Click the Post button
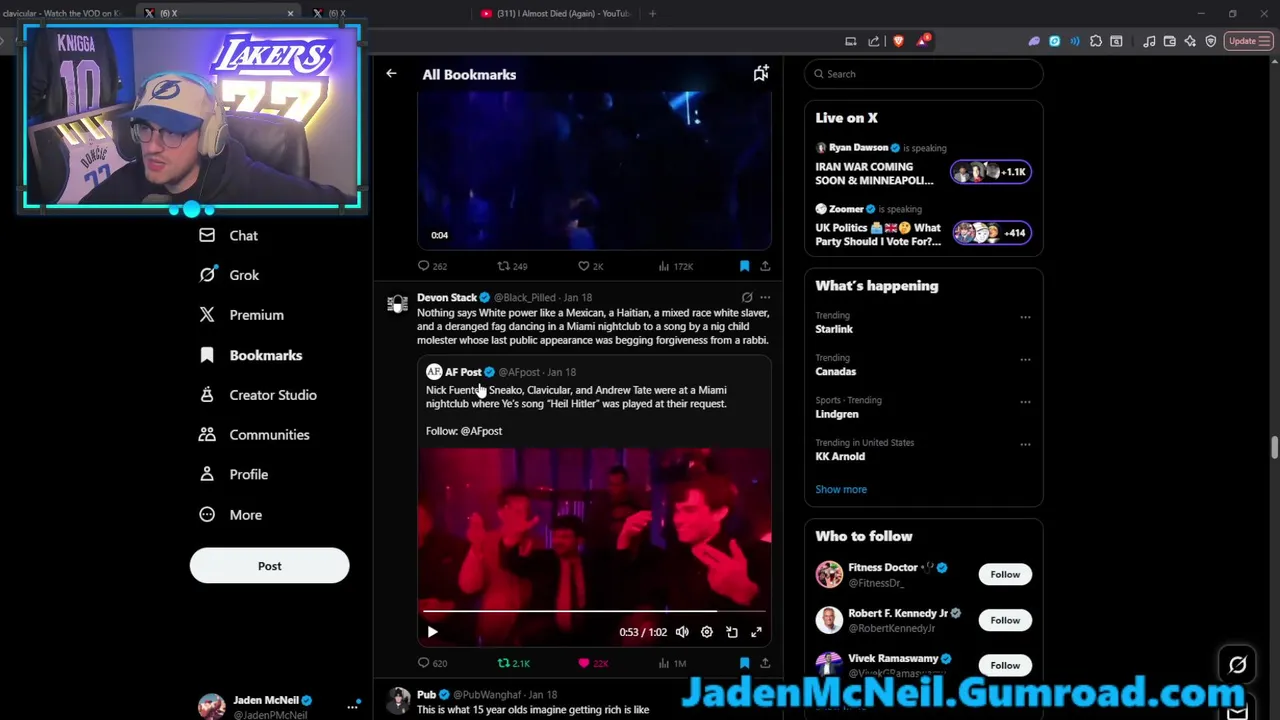The height and width of the screenshot is (720, 1280). point(269,566)
